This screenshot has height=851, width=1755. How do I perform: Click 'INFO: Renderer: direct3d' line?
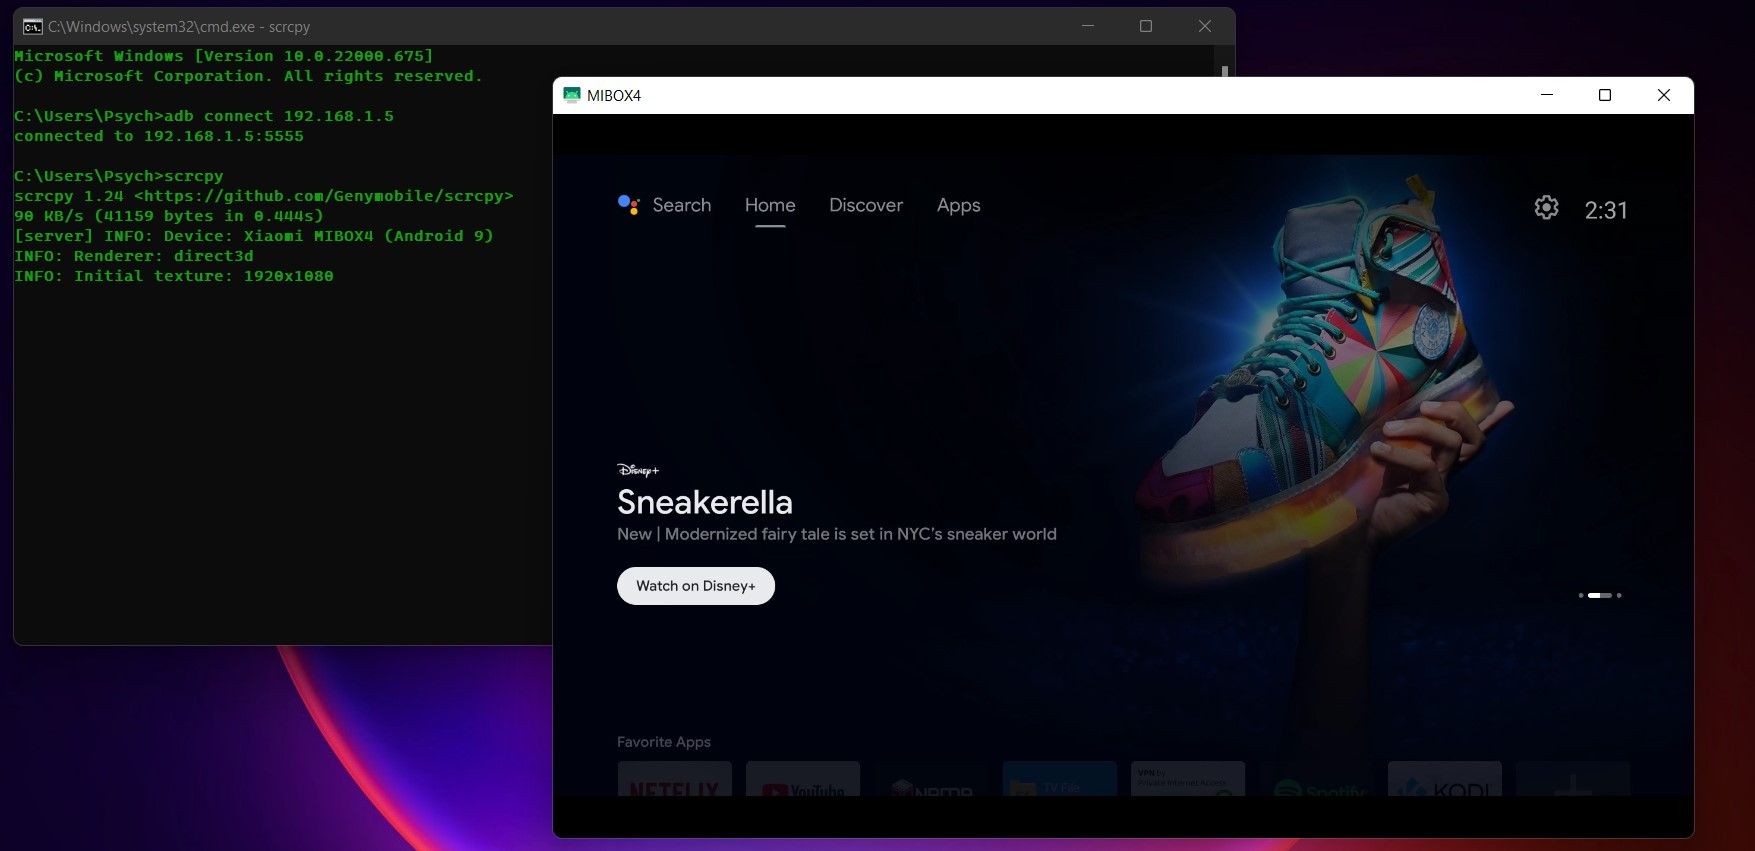(x=134, y=256)
